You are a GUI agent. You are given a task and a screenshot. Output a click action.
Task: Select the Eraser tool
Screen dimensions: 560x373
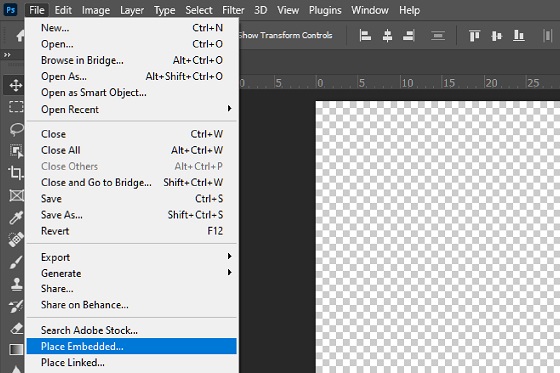(x=16, y=328)
